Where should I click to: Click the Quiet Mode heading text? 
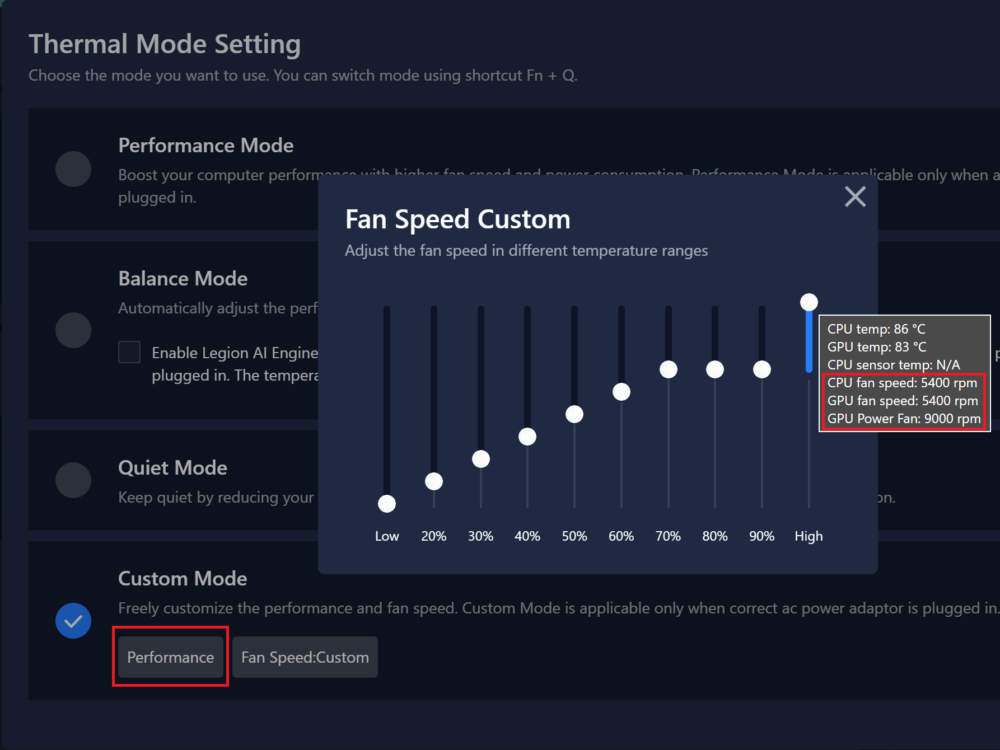click(172, 468)
